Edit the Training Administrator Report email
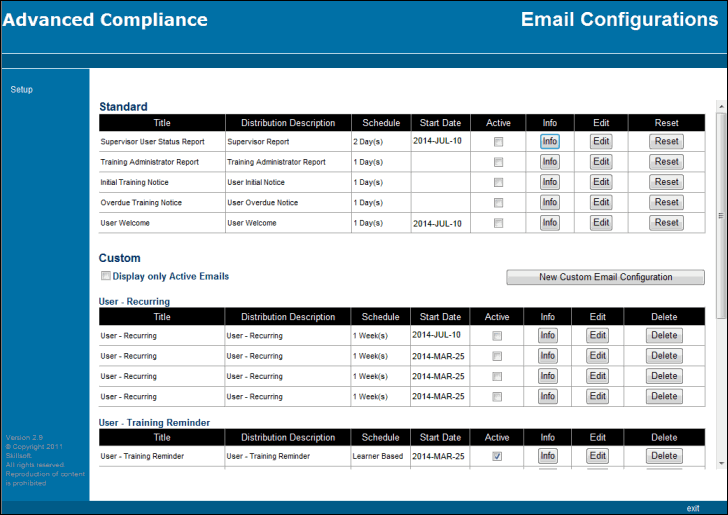This screenshot has height=515, width=728. tap(600, 162)
